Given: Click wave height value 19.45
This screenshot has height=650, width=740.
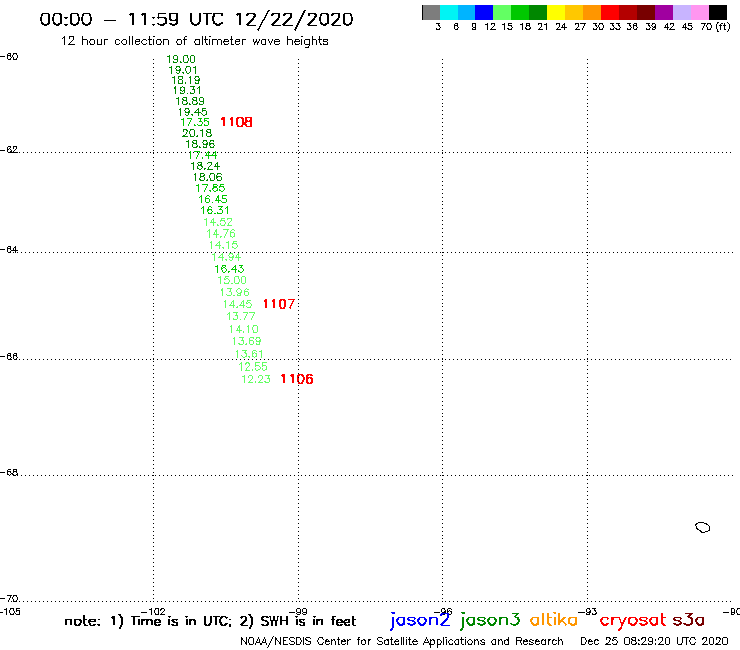Looking at the screenshot, I should (x=193, y=112).
